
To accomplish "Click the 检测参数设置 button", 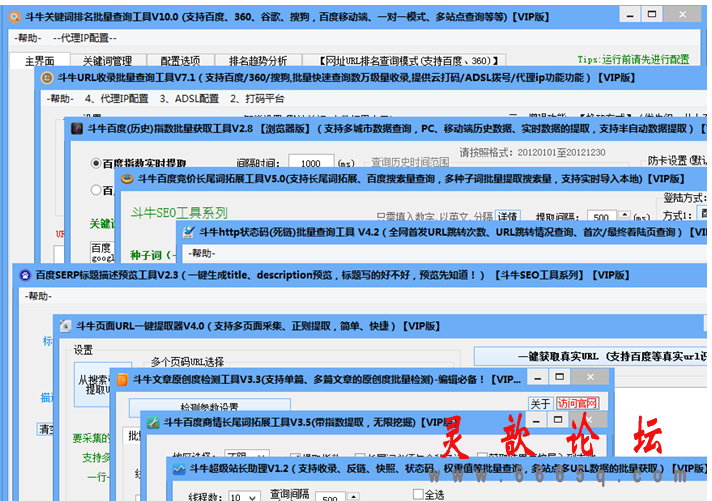I will [209, 407].
